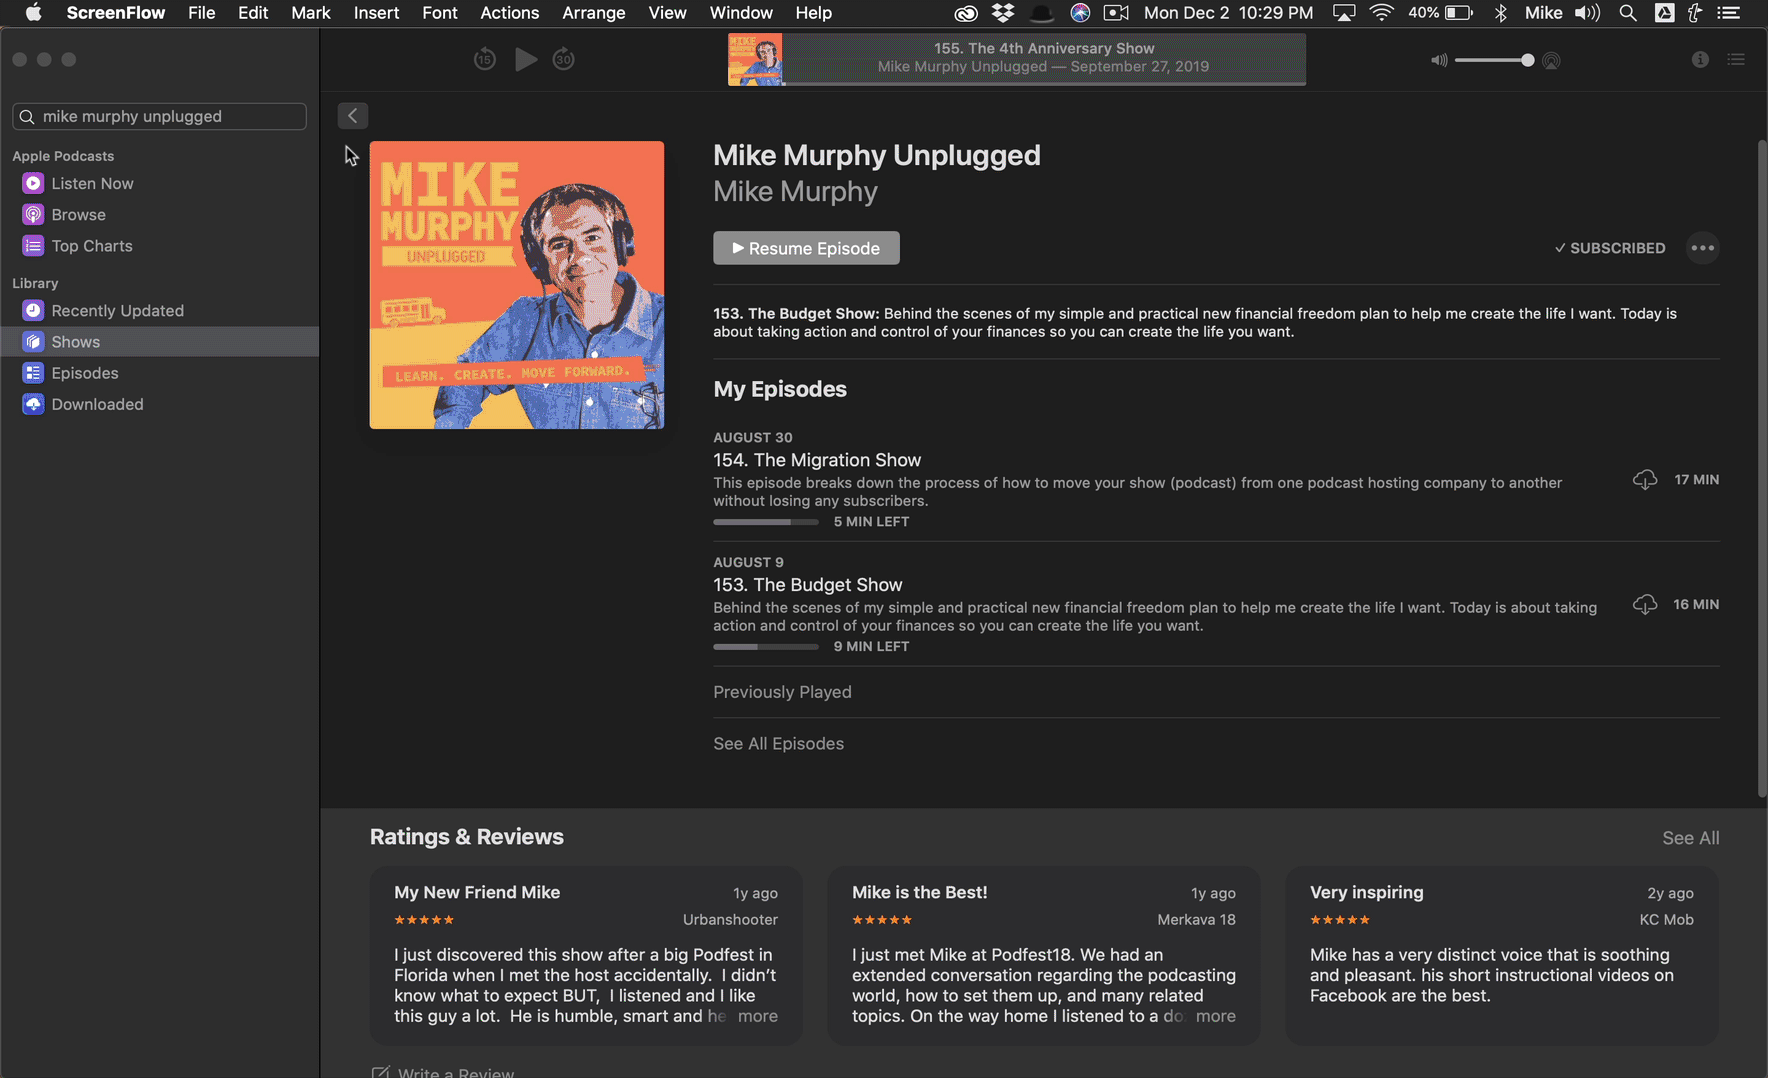
Task: Open the Bluetooth menu bar icon
Action: tap(1500, 13)
